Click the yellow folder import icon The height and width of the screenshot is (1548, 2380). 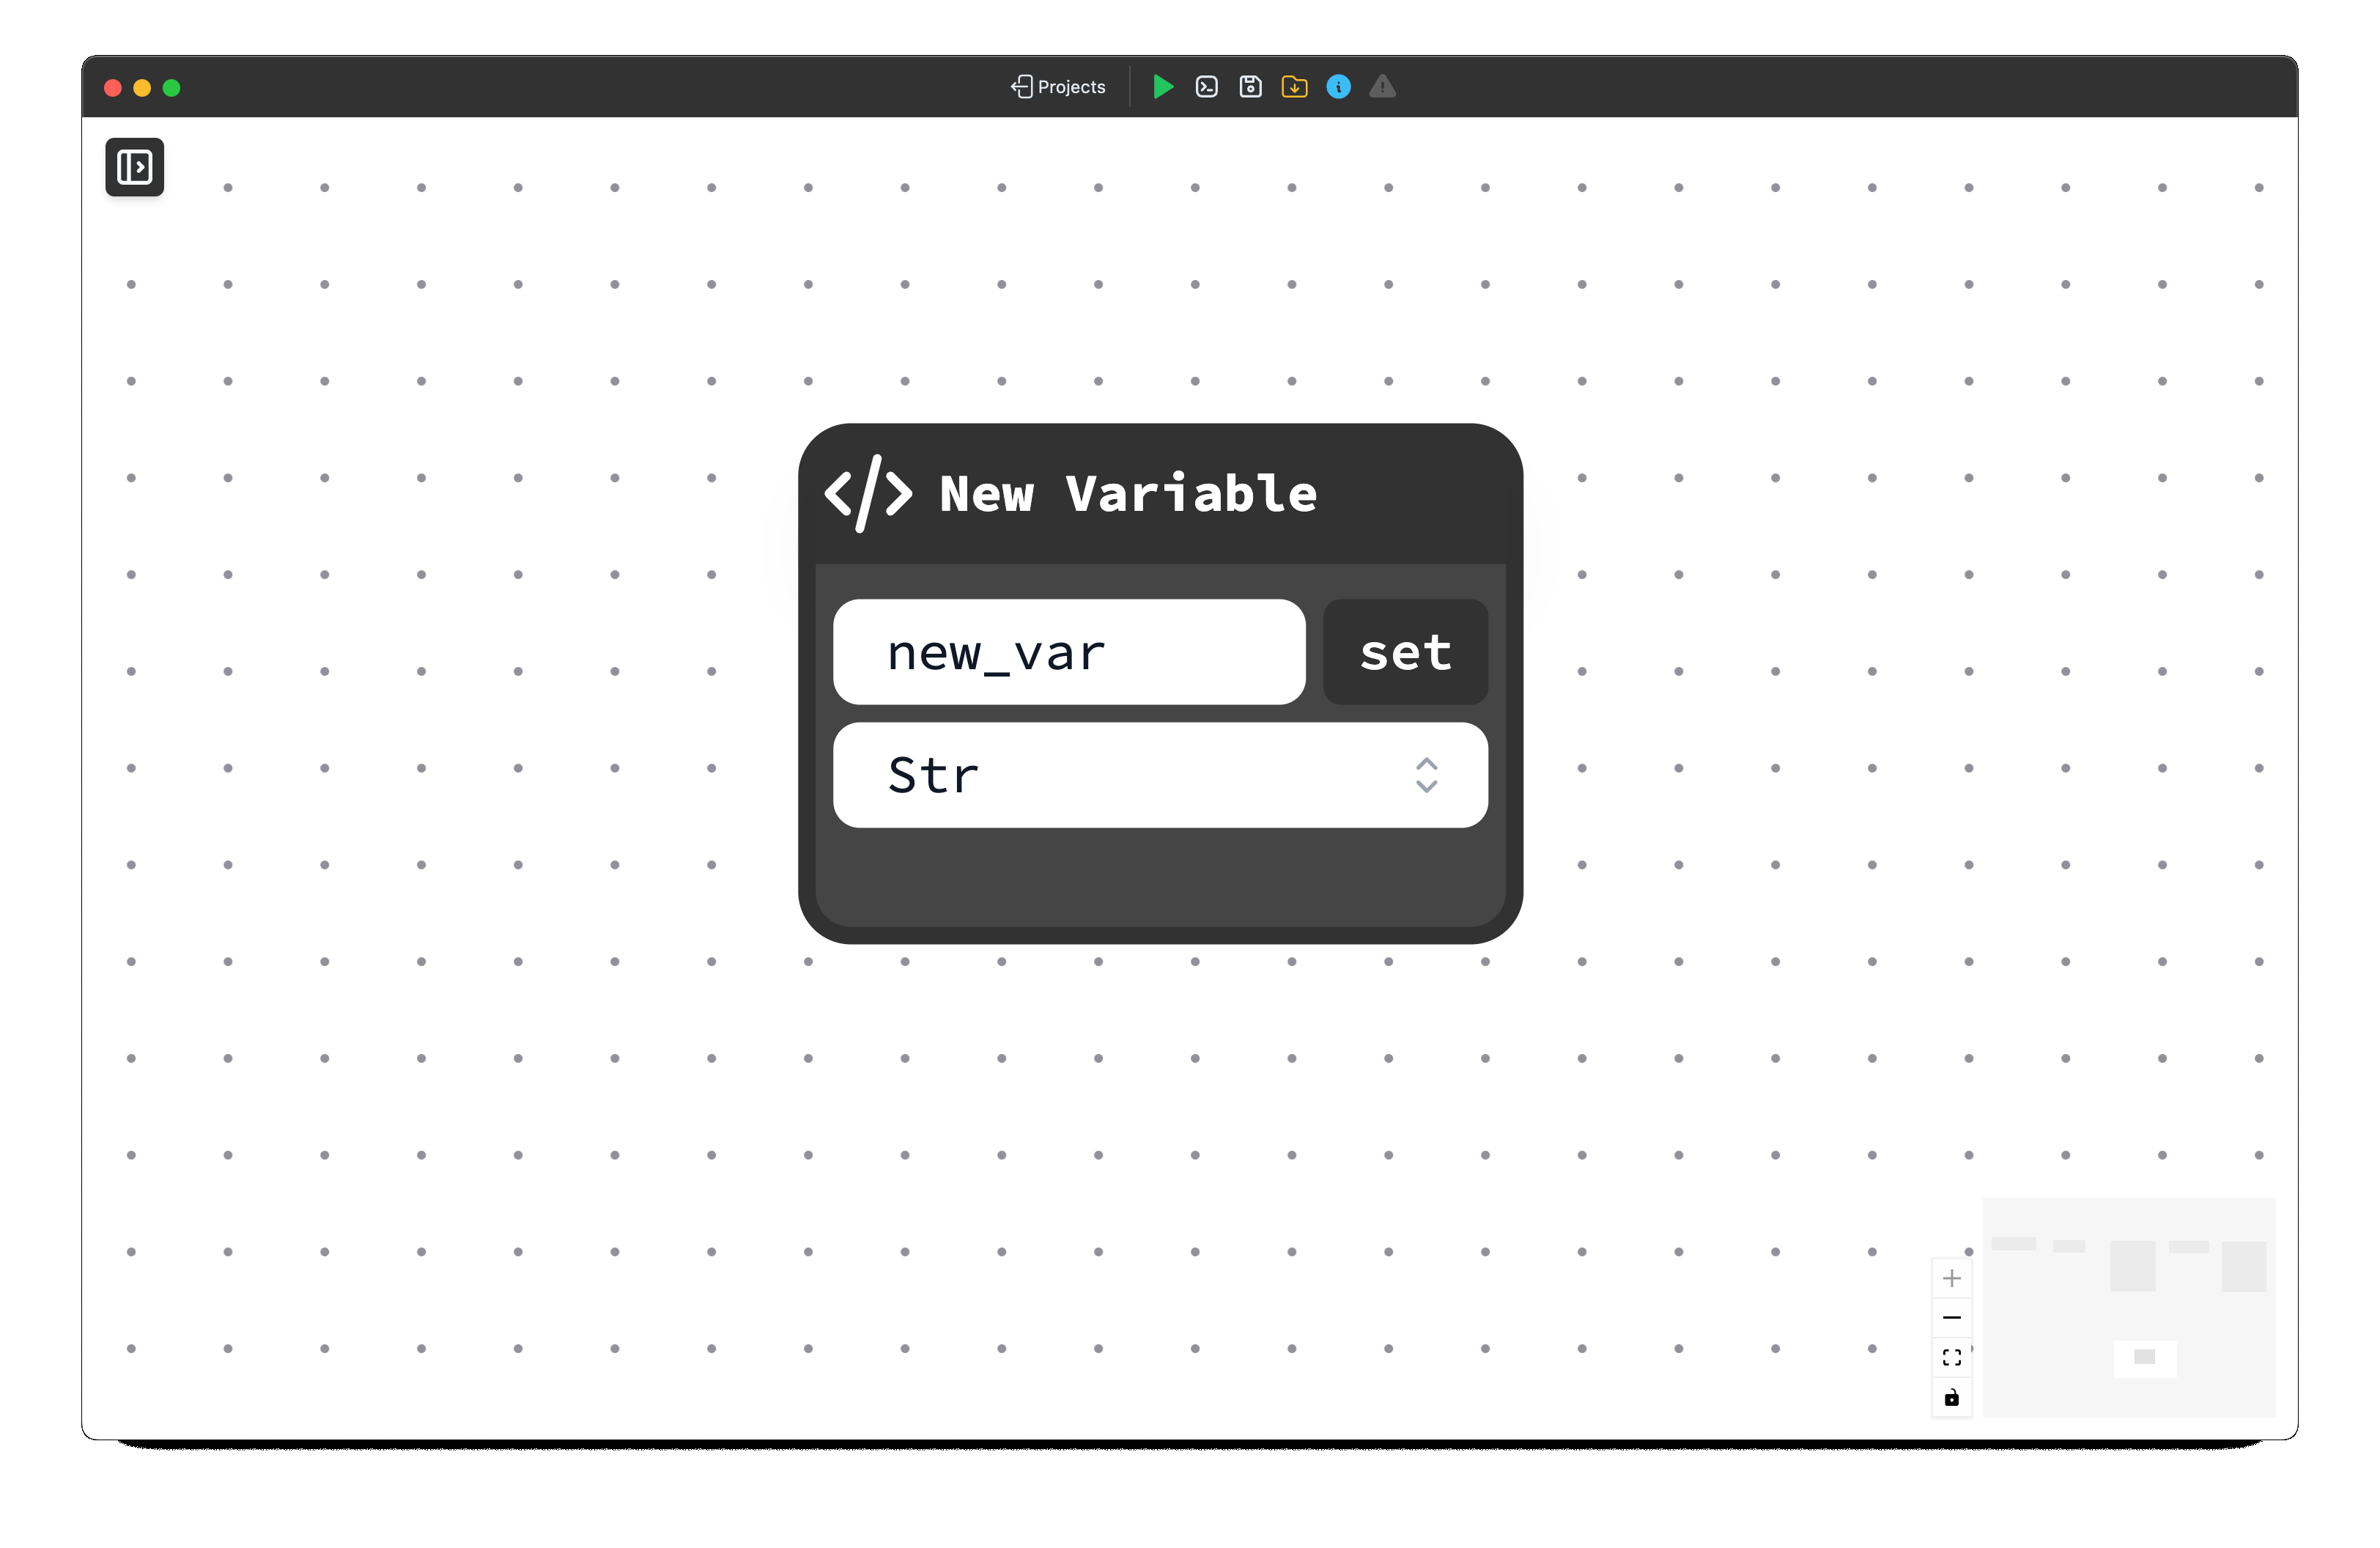click(1294, 87)
